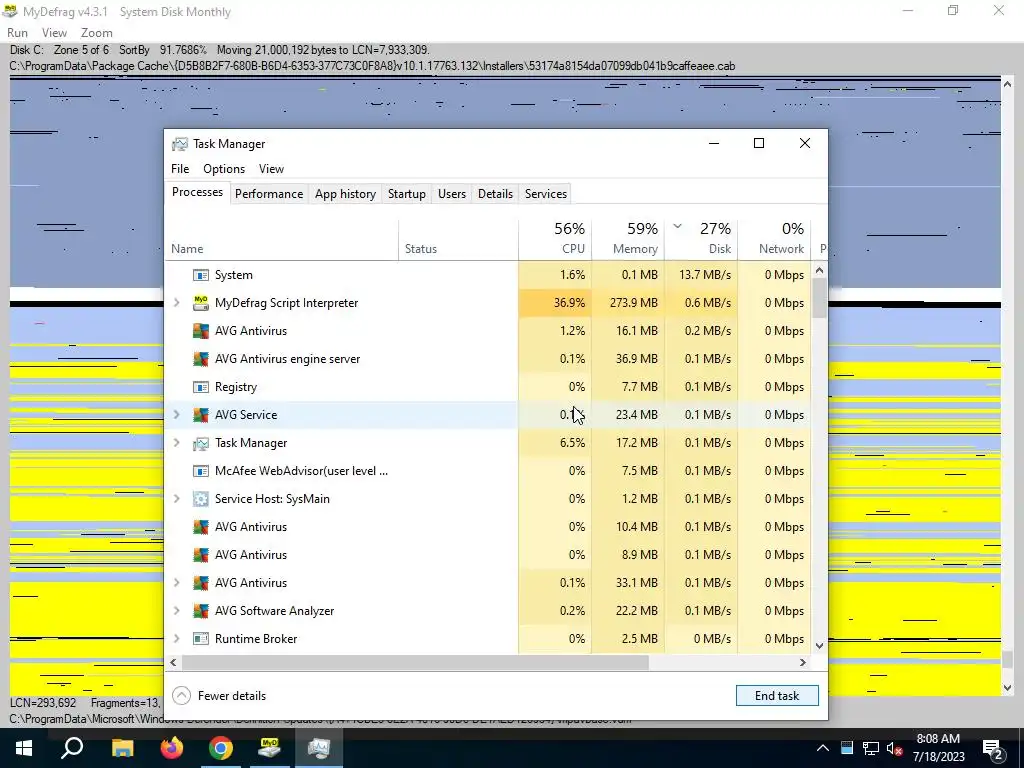Click horizontal scrollbar left arrow

pos(173,662)
